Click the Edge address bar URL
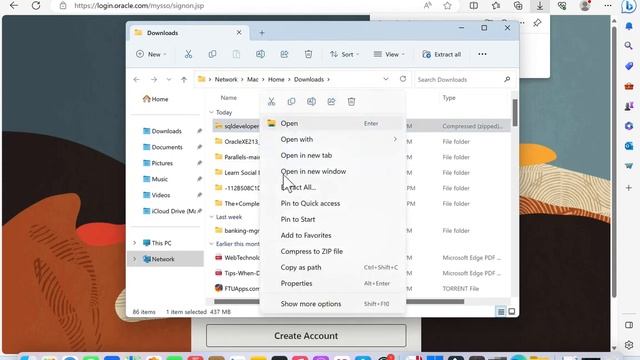640x360 pixels. click(139, 6)
